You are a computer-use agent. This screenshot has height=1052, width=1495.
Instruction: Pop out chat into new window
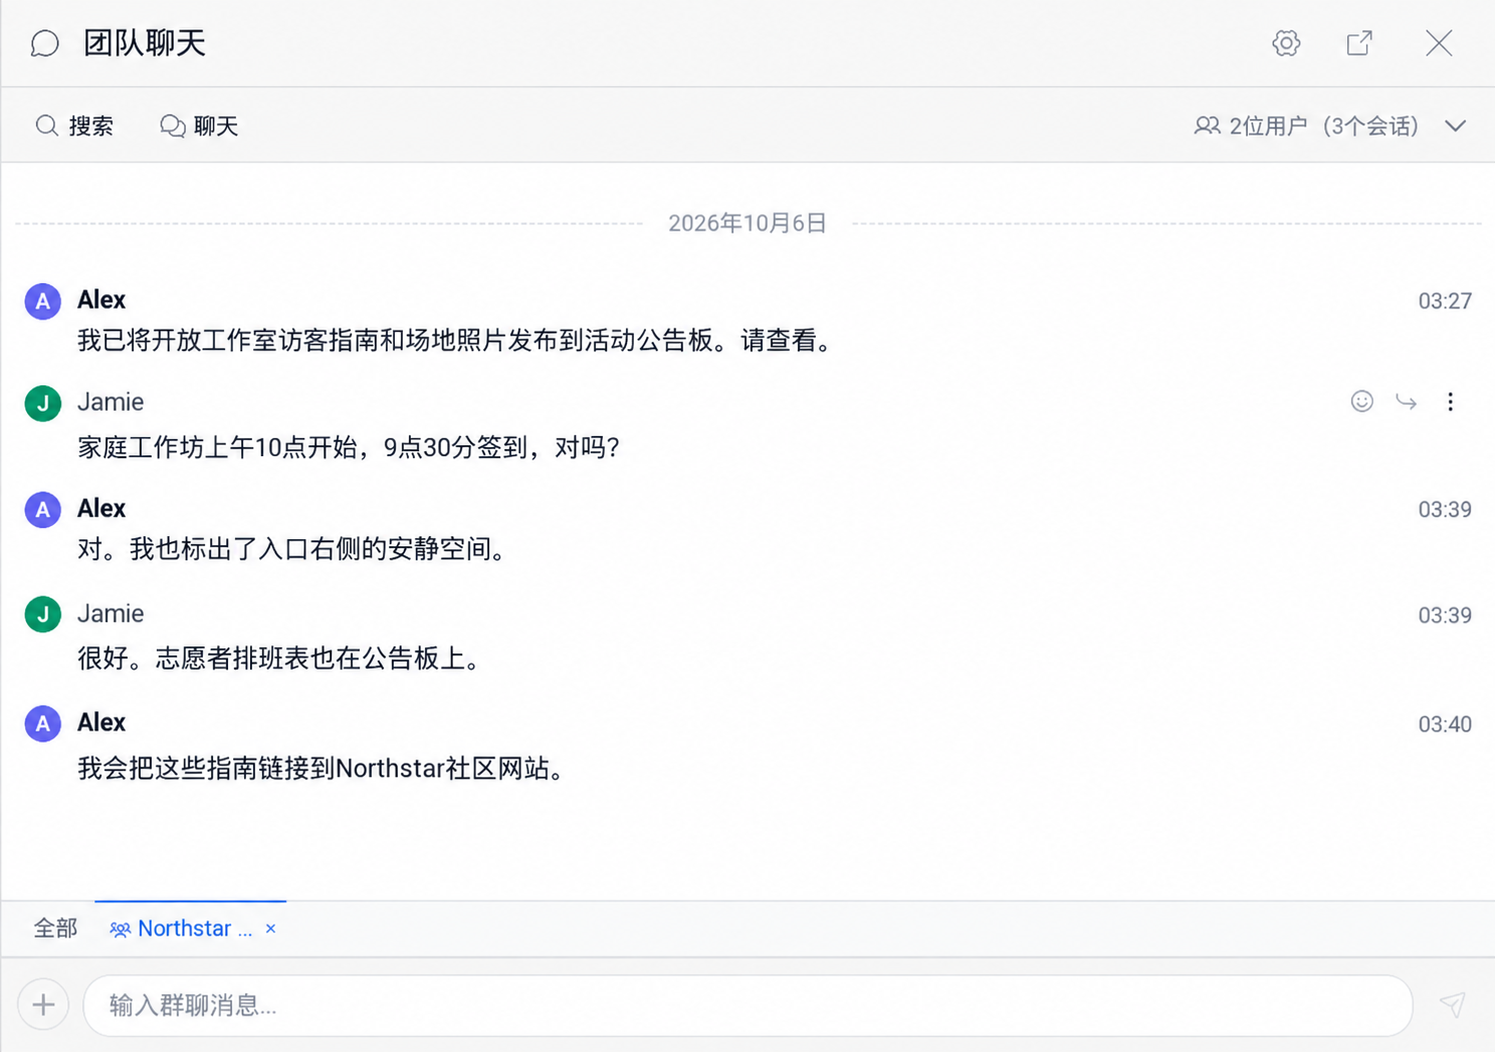(x=1359, y=43)
